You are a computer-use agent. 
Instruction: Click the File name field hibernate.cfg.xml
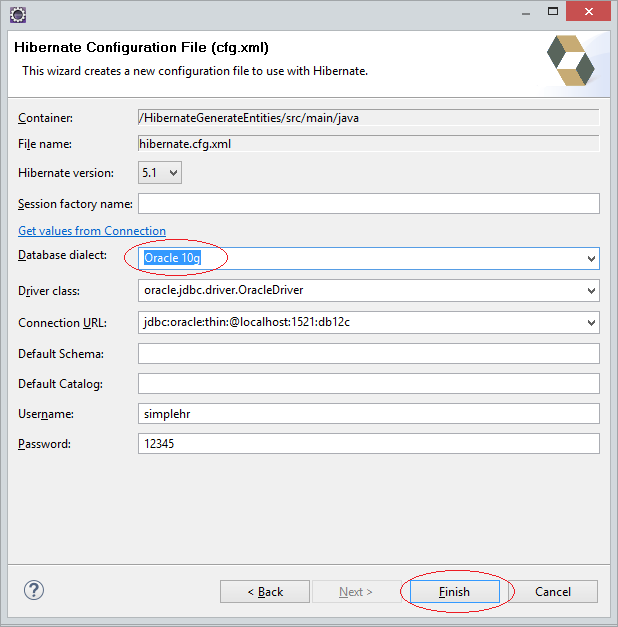click(369, 144)
